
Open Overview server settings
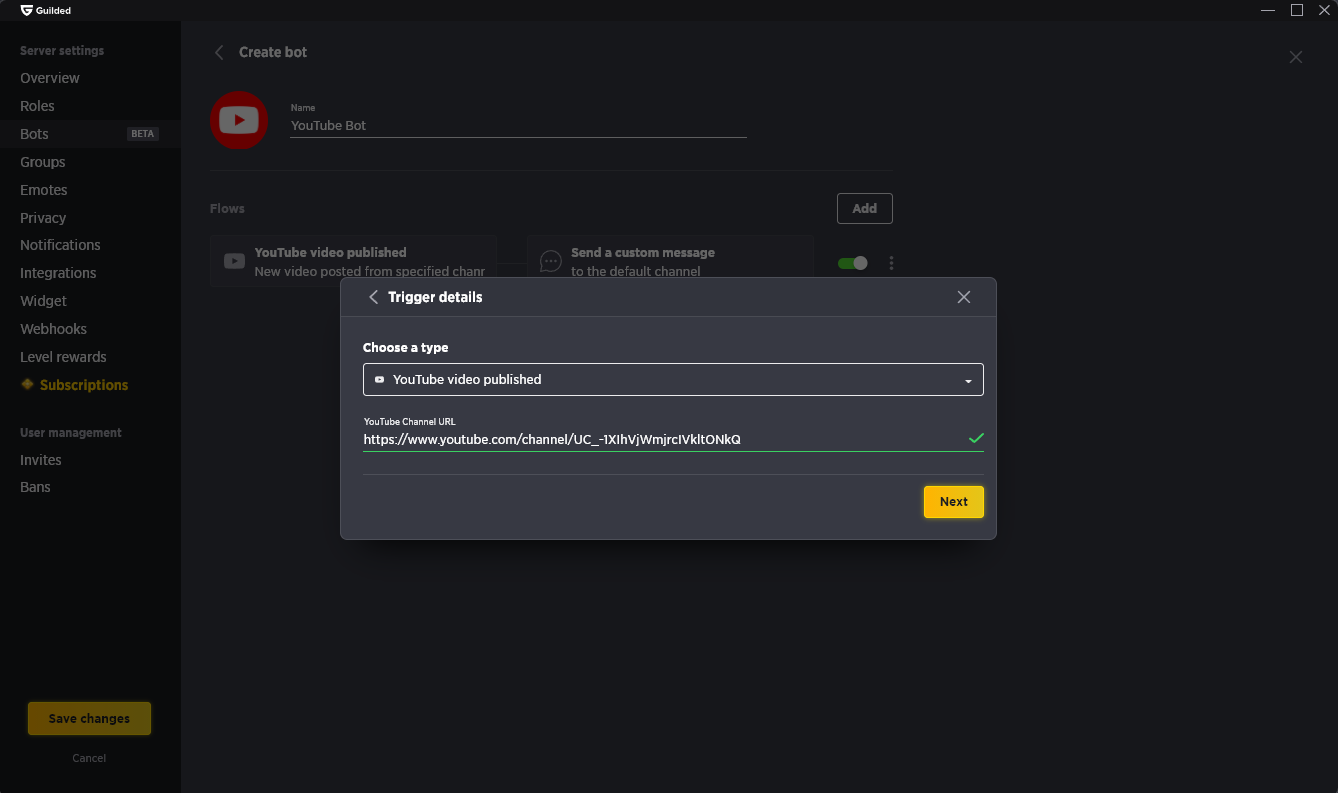50,78
